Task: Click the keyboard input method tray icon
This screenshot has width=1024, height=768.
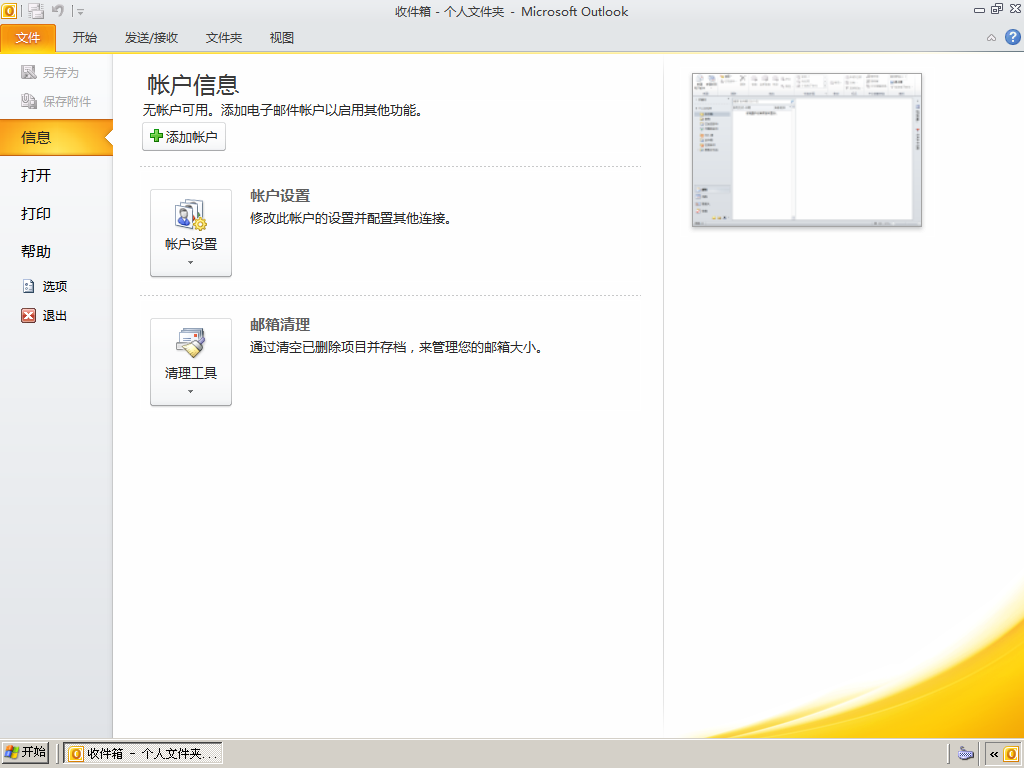Action: point(966,754)
